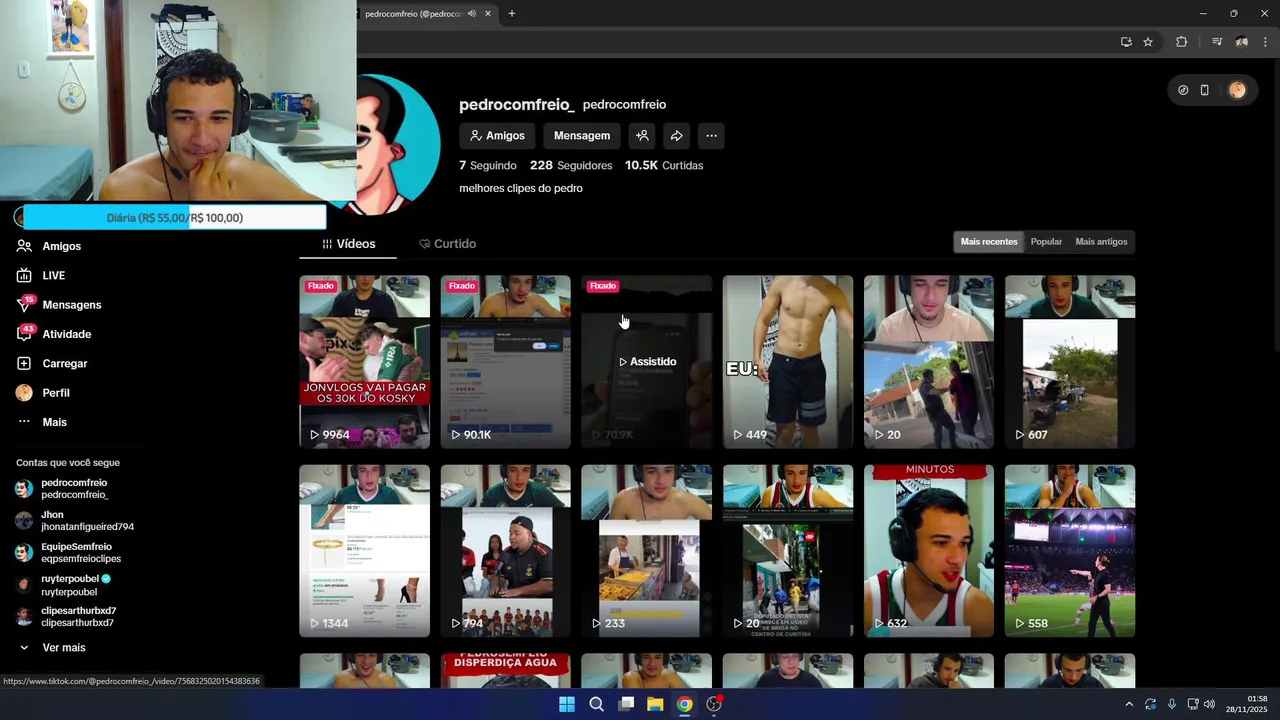Click the 10.5K Curtidas count

pyautogui.click(x=664, y=166)
